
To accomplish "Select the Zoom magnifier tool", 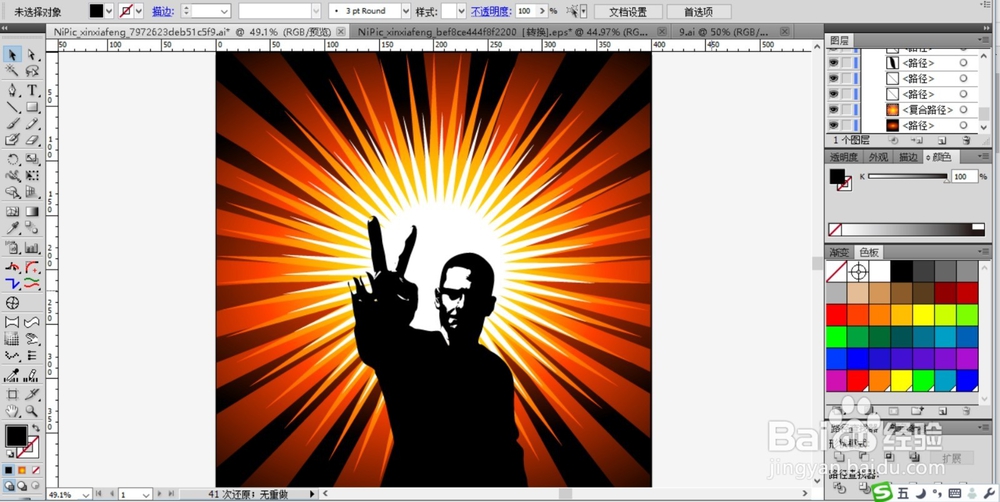I will [x=32, y=410].
